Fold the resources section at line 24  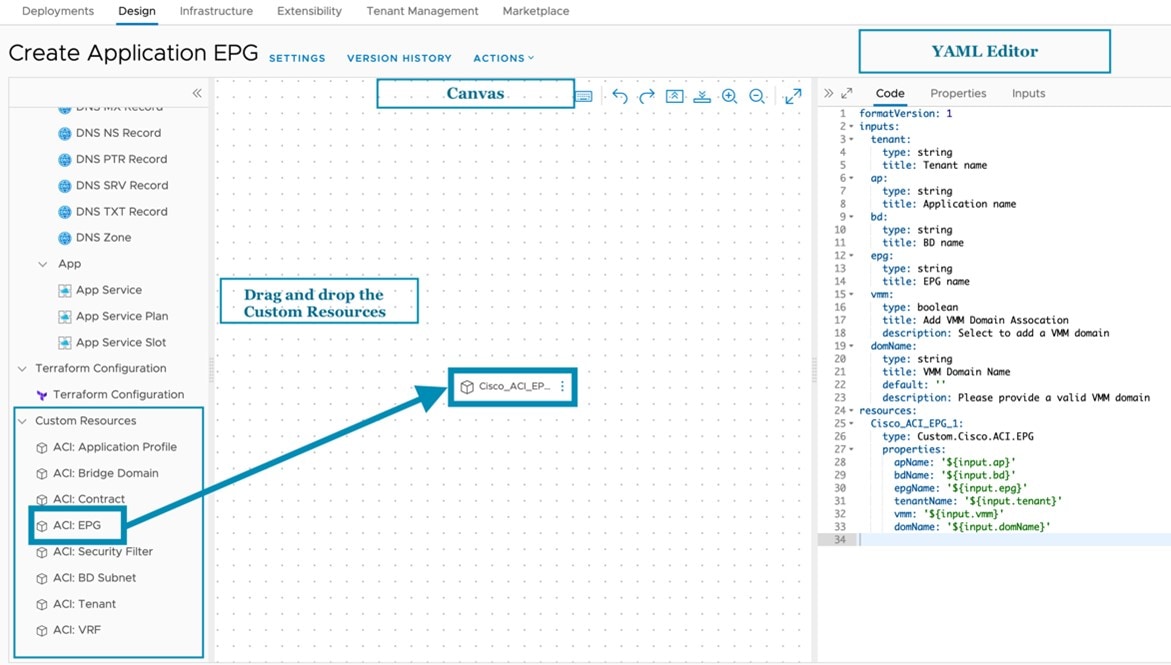click(851, 410)
